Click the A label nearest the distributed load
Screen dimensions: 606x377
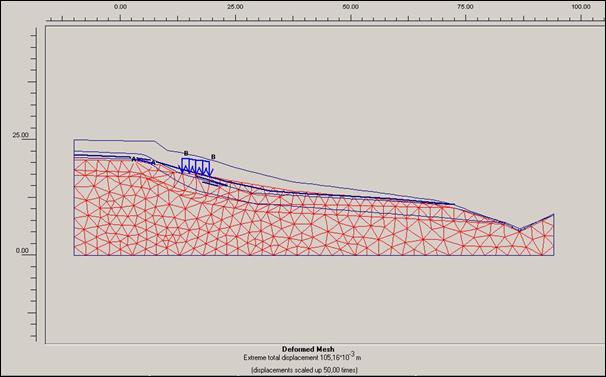pyautogui.click(x=153, y=162)
